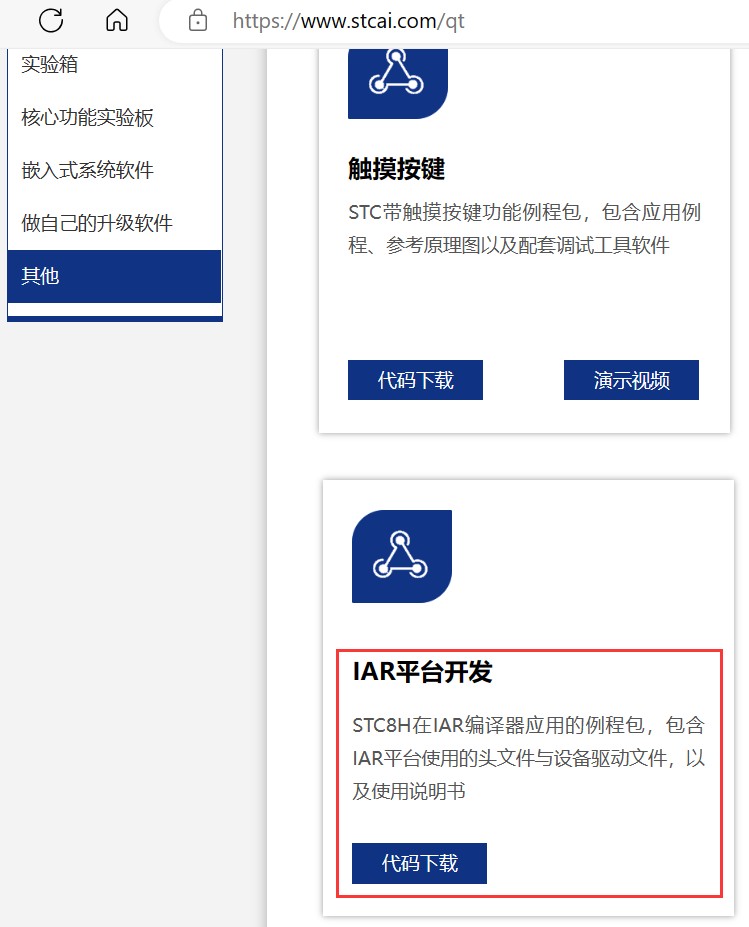Screen dimensions: 749x927
Task: Select the highlighted 其他 sidebar item
Action: [x=115, y=276]
